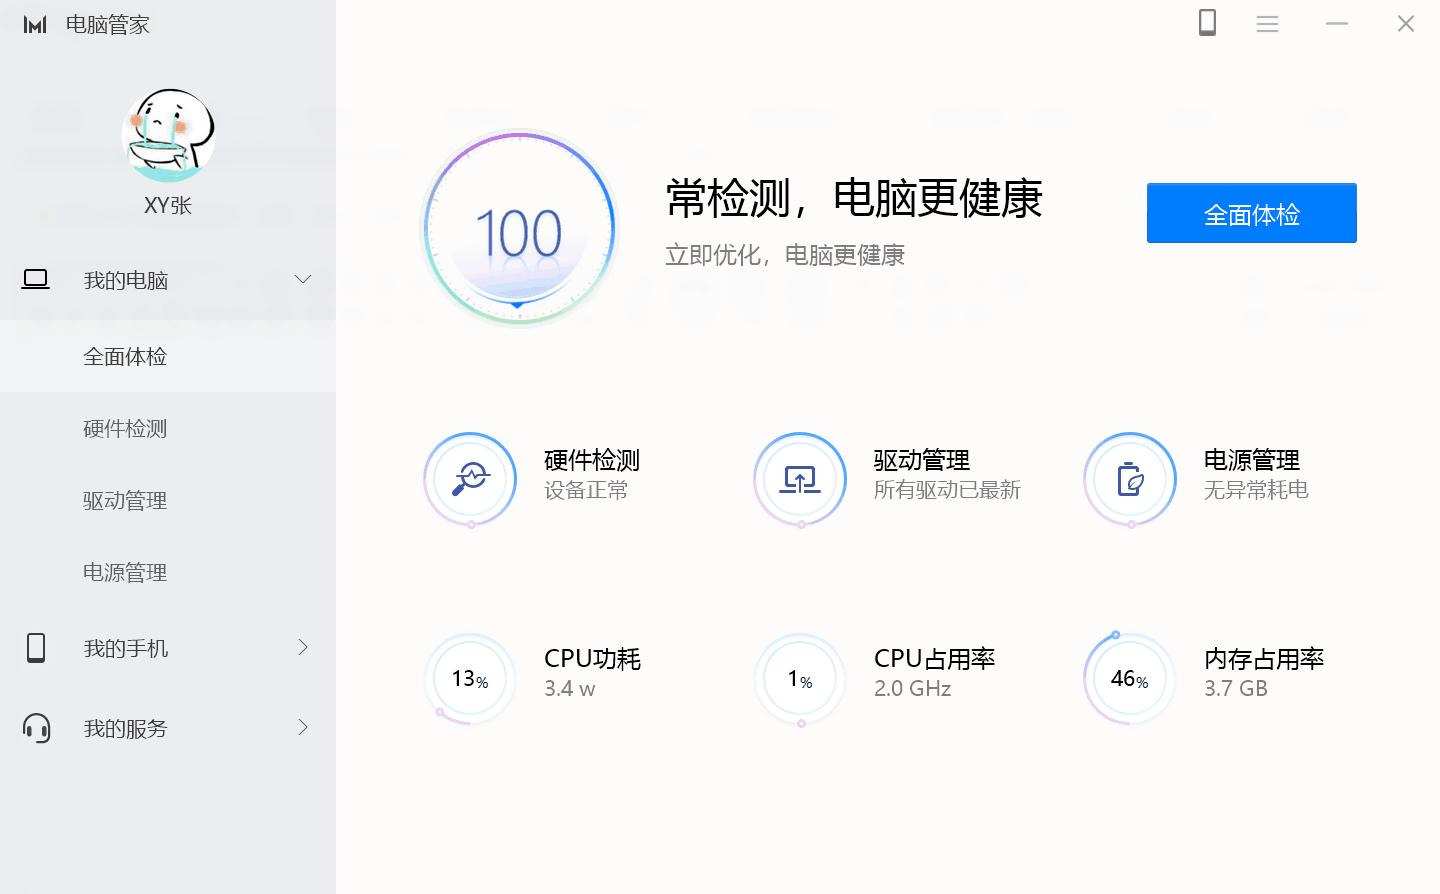The height and width of the screenshot is (894, 1440).
Task: Click the blue 全面体检 button
Action: [1251, 213]
